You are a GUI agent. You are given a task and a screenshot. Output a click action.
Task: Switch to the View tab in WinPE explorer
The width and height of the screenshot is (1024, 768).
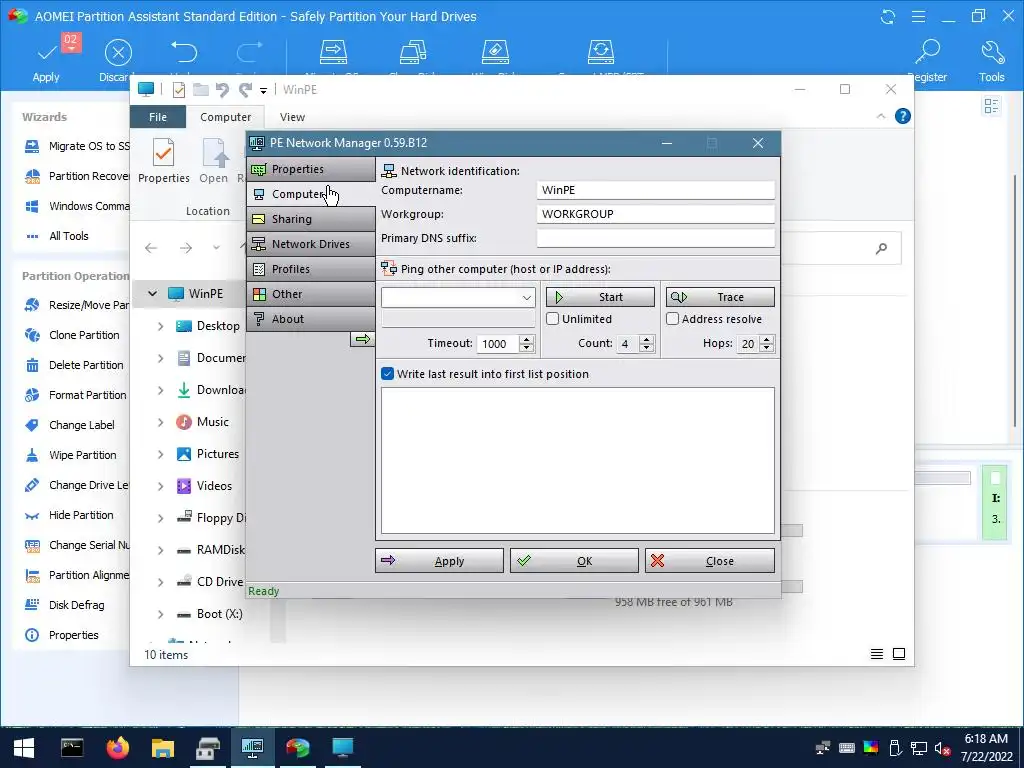pos(292,117)
